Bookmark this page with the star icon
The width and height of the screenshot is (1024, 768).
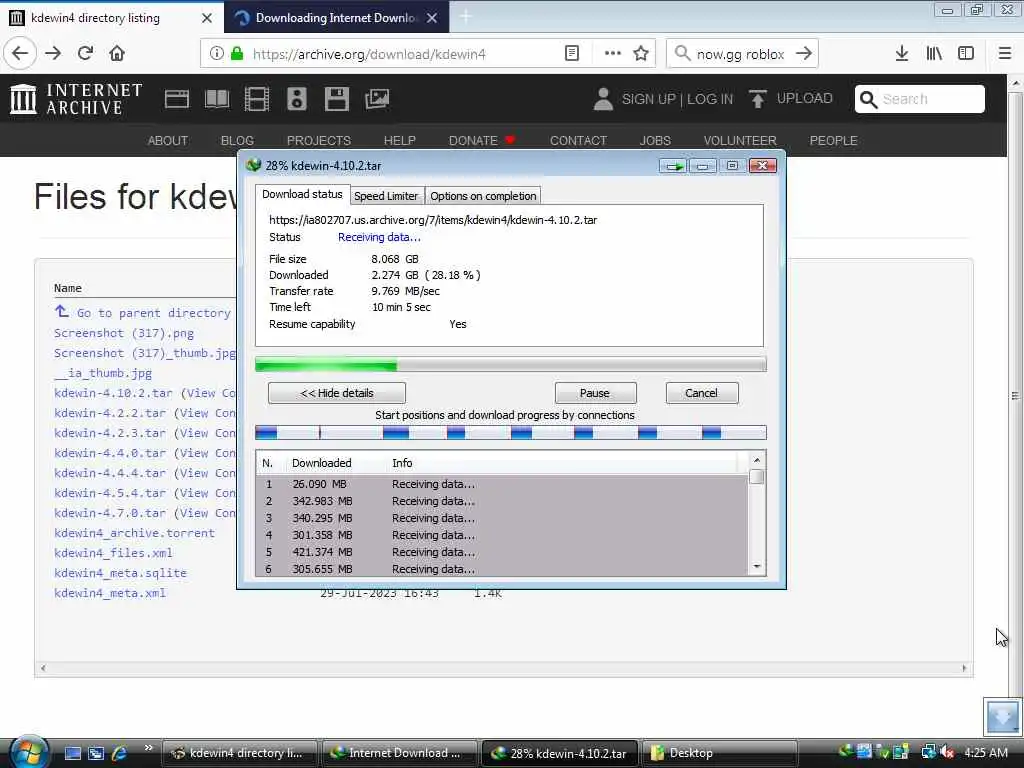point(641,54)
